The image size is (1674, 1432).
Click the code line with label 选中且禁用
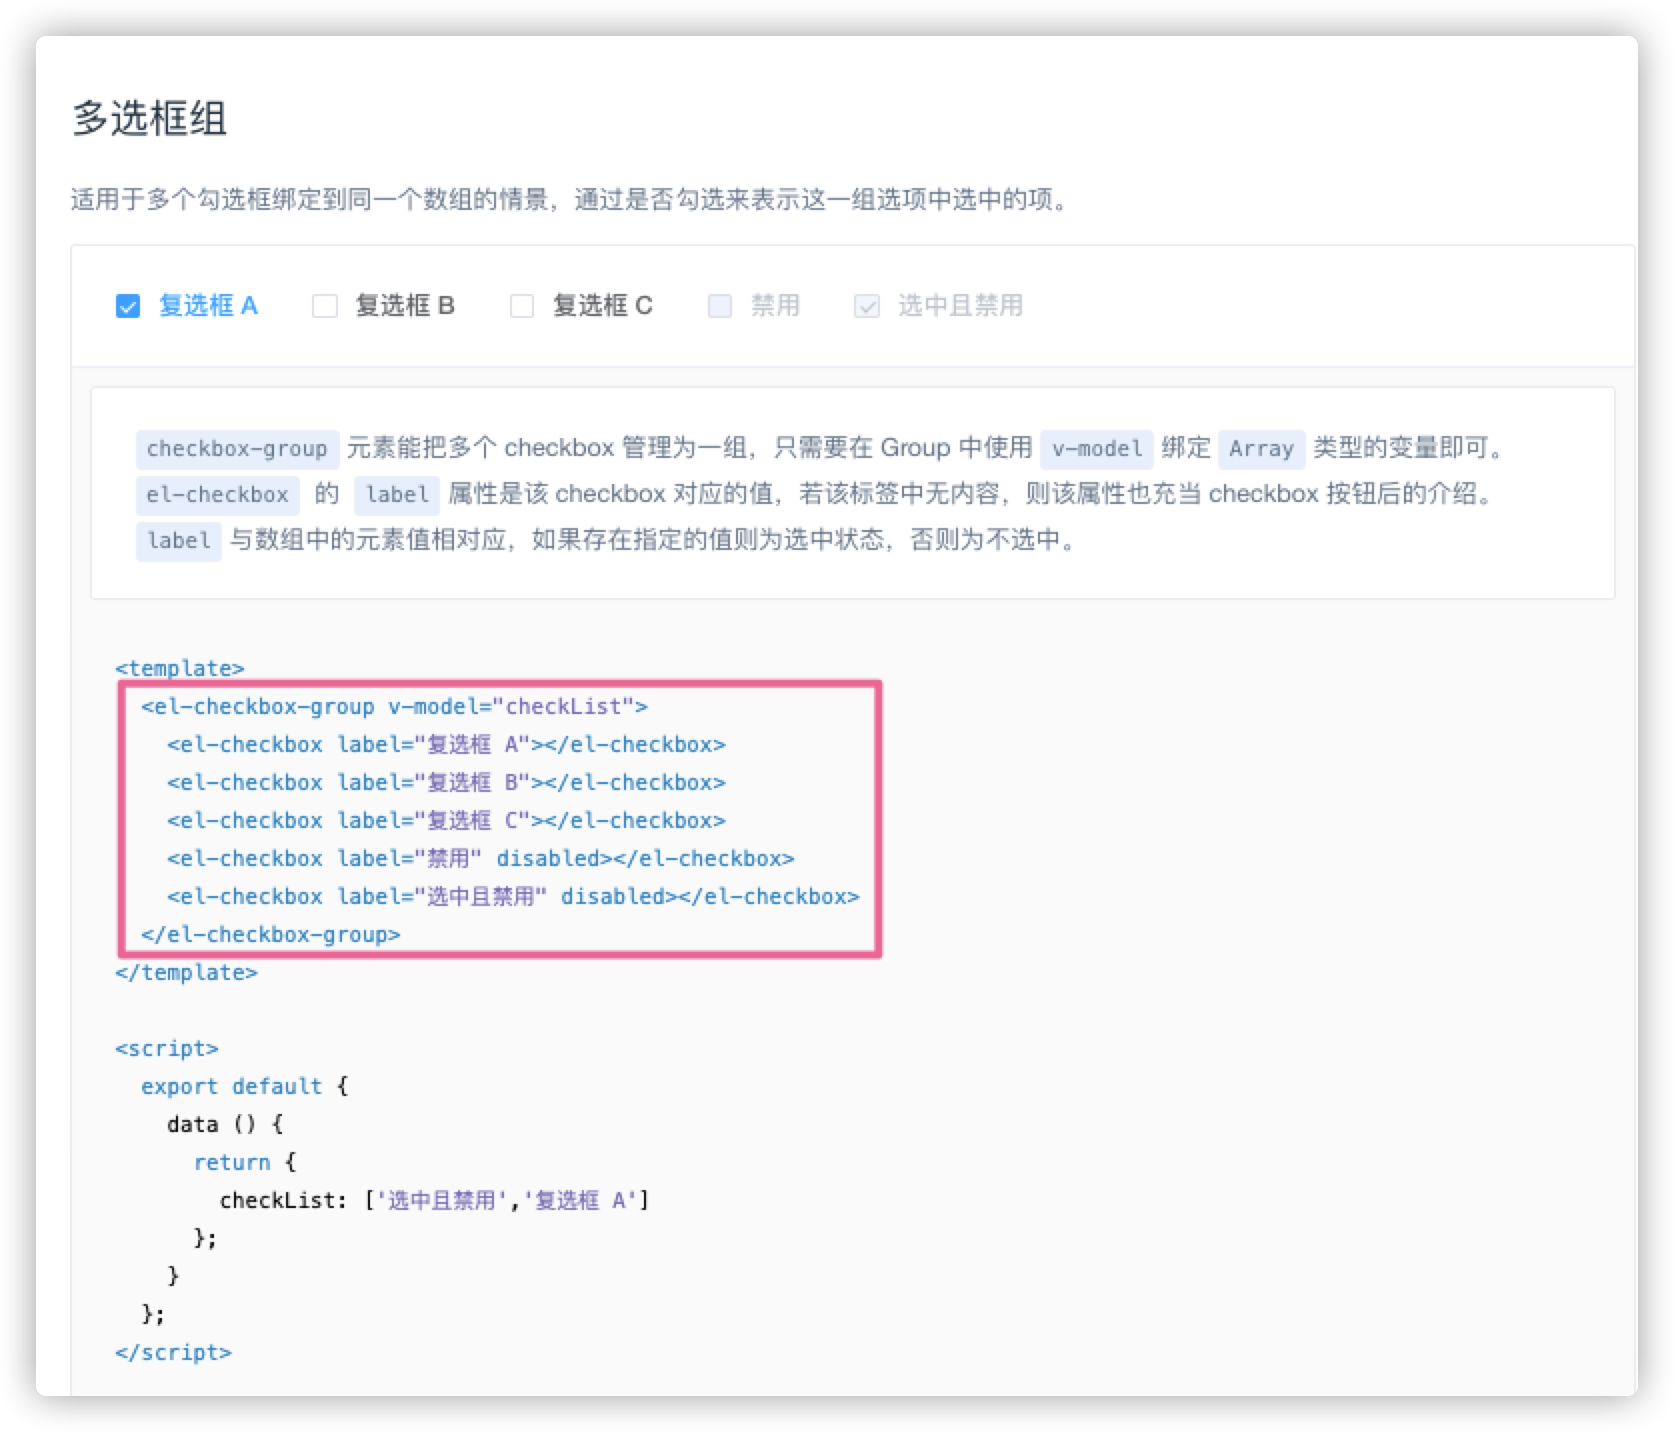[513, 897]
